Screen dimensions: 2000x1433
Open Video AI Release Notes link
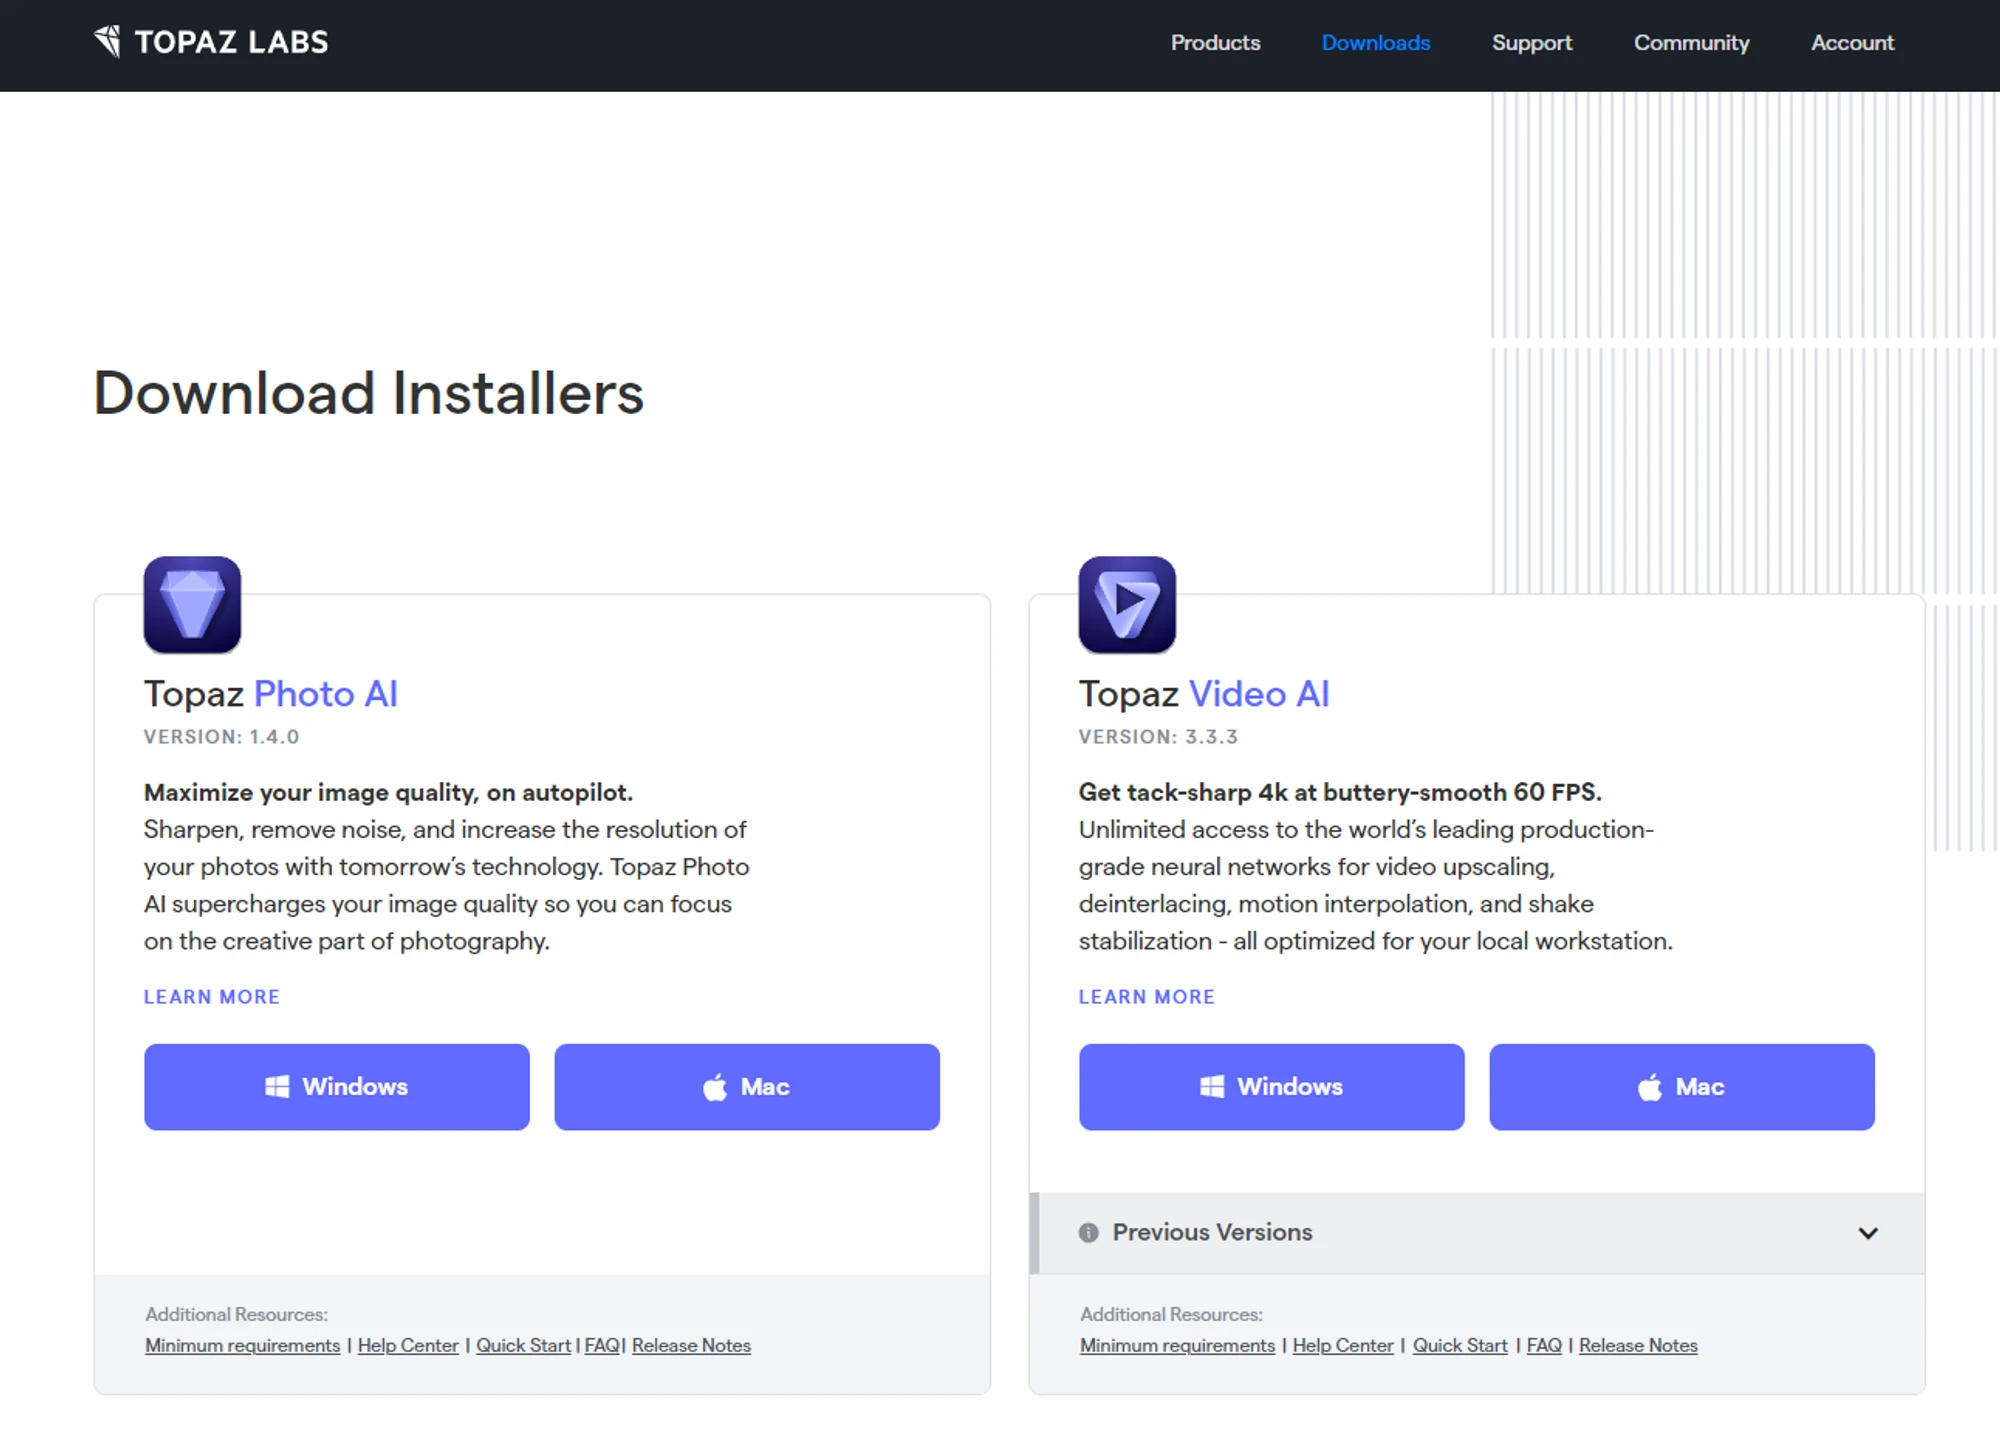click(1638, 1346)
